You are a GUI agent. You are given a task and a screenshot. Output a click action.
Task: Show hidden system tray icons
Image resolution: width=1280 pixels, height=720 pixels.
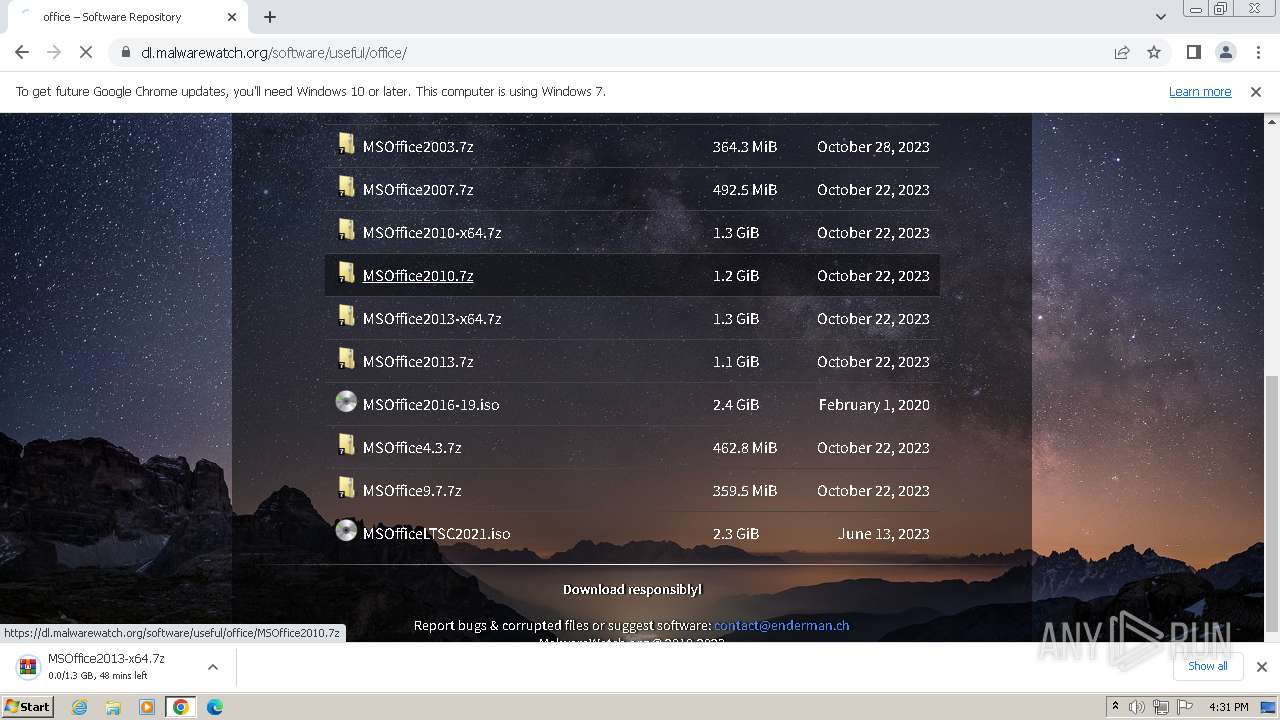1115,707
